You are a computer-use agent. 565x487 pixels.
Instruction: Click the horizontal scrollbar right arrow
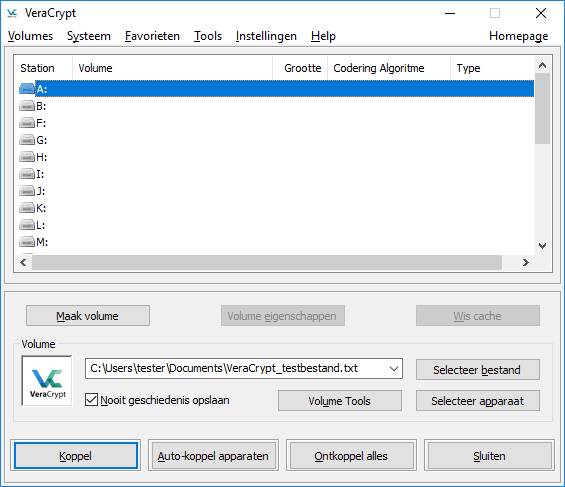(x=526, y=262)
